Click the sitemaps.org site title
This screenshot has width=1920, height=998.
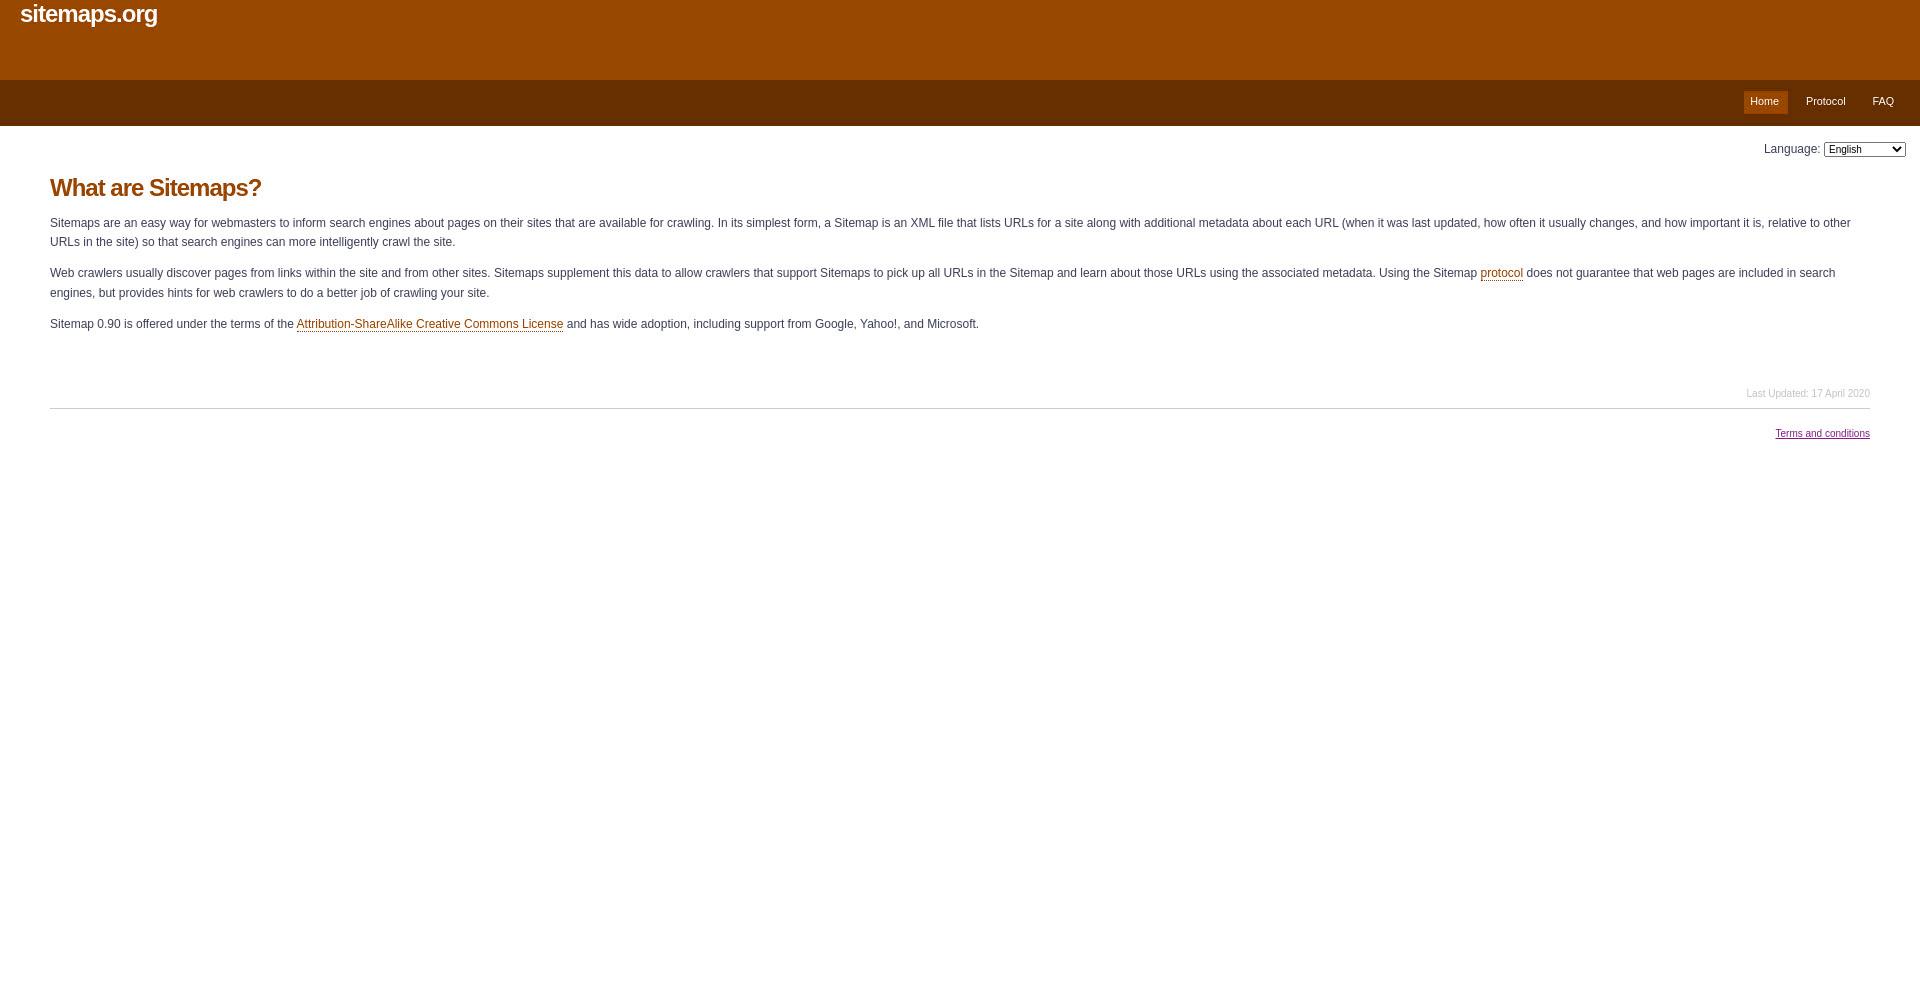(89, 15)
